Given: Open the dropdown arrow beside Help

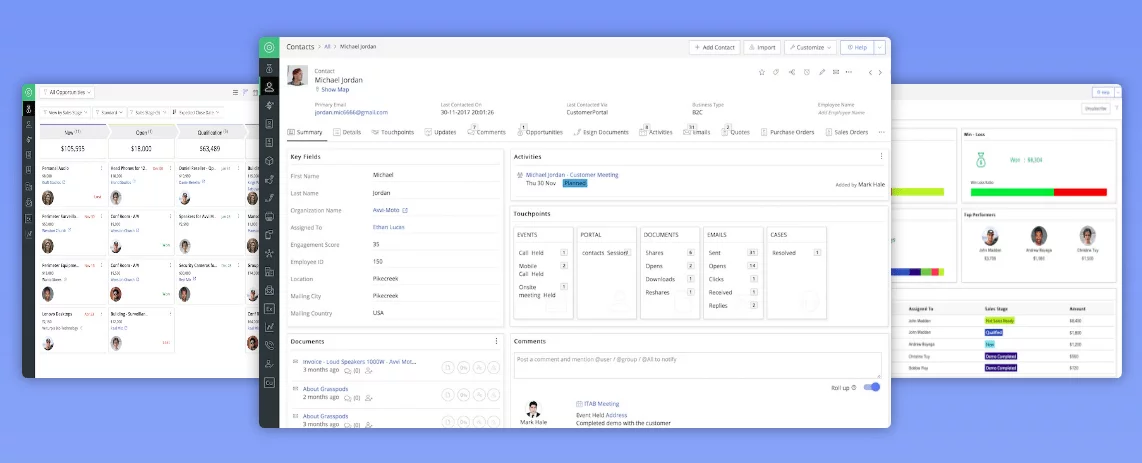Looking at the screenshot, I should [x=879, y=47].
